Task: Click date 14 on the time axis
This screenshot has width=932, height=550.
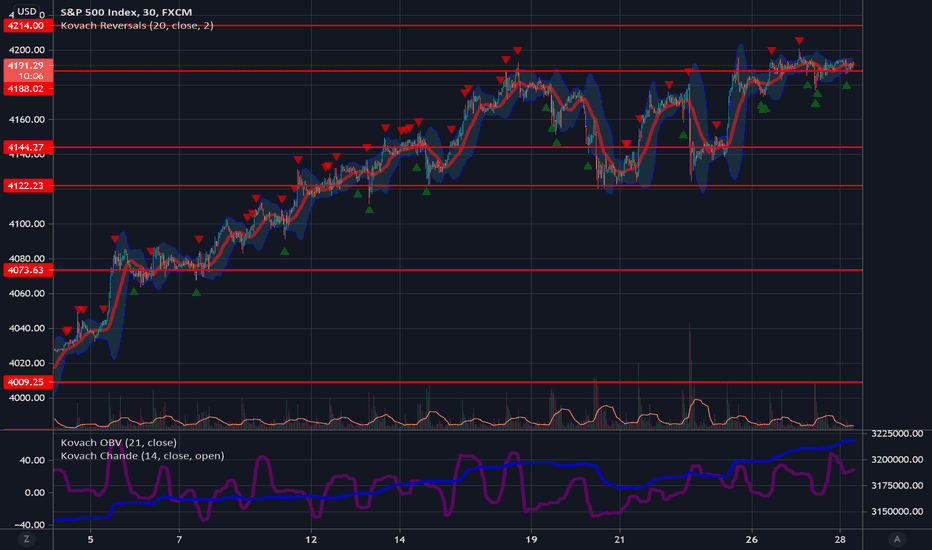Action: pyautogui.click(x=399, y=539)
